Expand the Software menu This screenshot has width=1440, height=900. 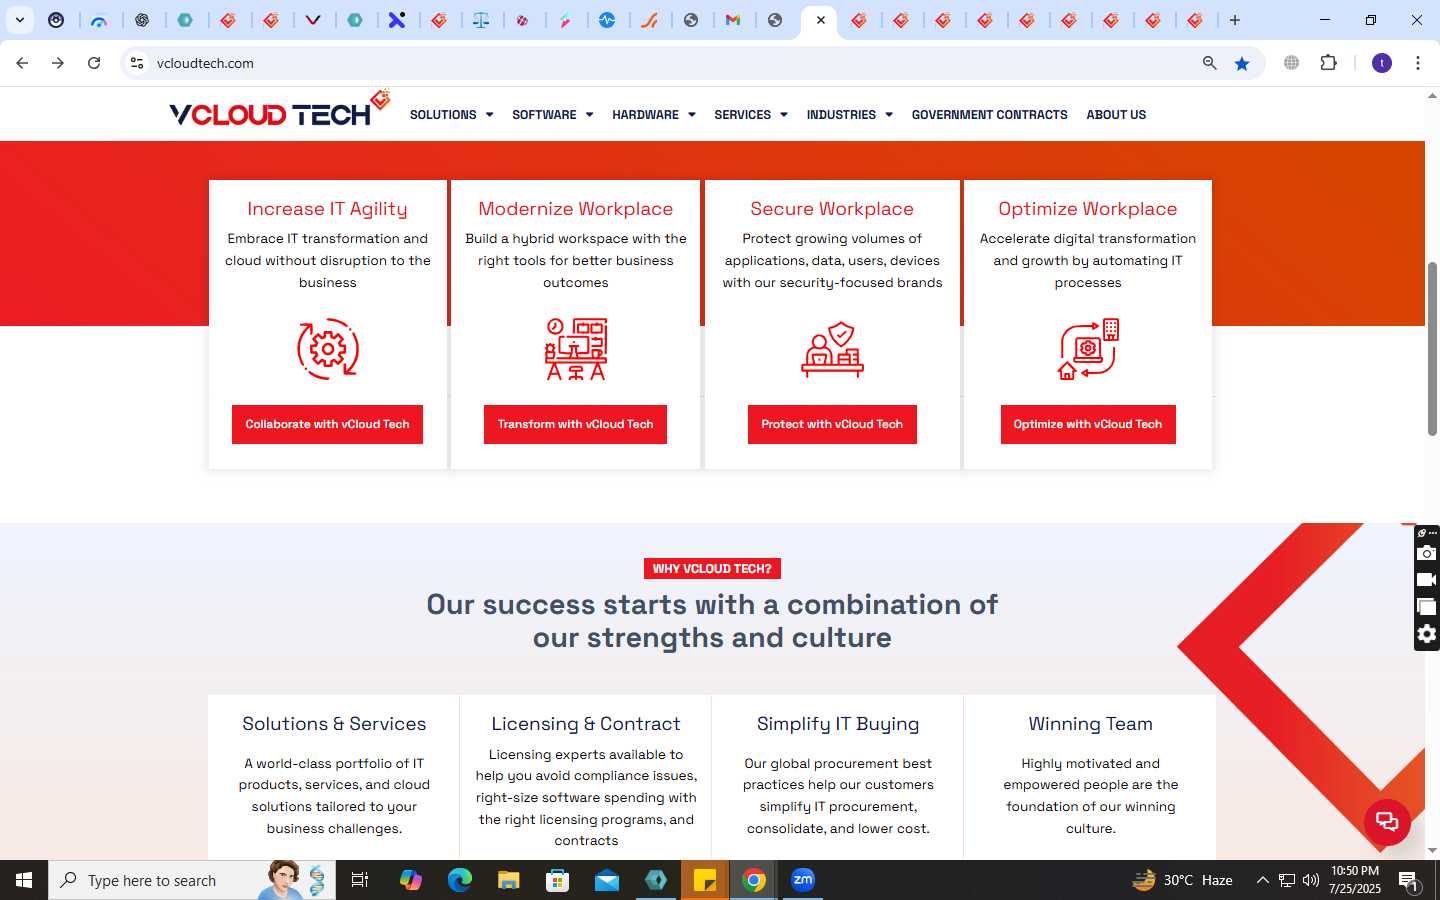(x=552, y=115)
